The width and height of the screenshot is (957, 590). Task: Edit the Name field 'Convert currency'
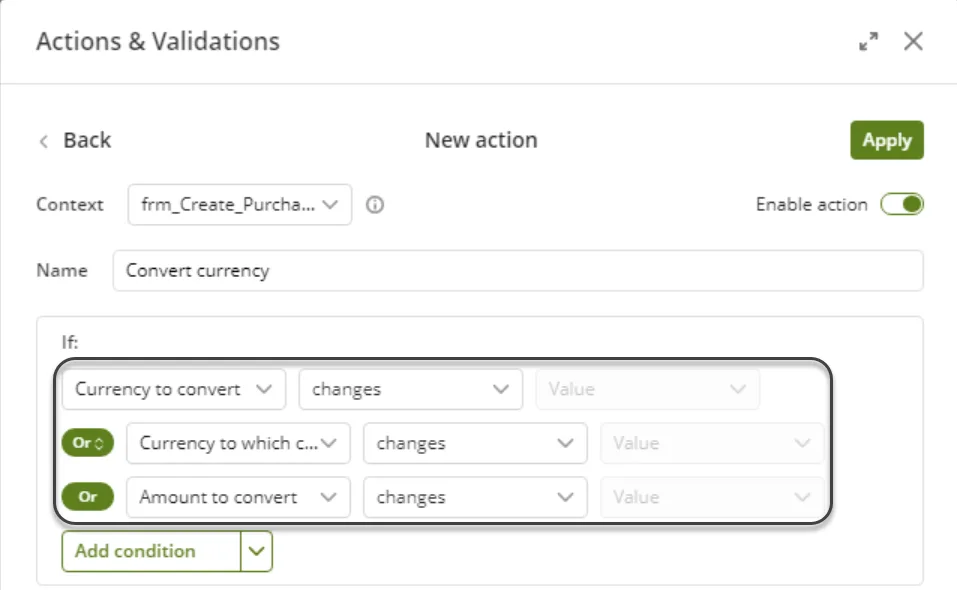pos(518,270)
